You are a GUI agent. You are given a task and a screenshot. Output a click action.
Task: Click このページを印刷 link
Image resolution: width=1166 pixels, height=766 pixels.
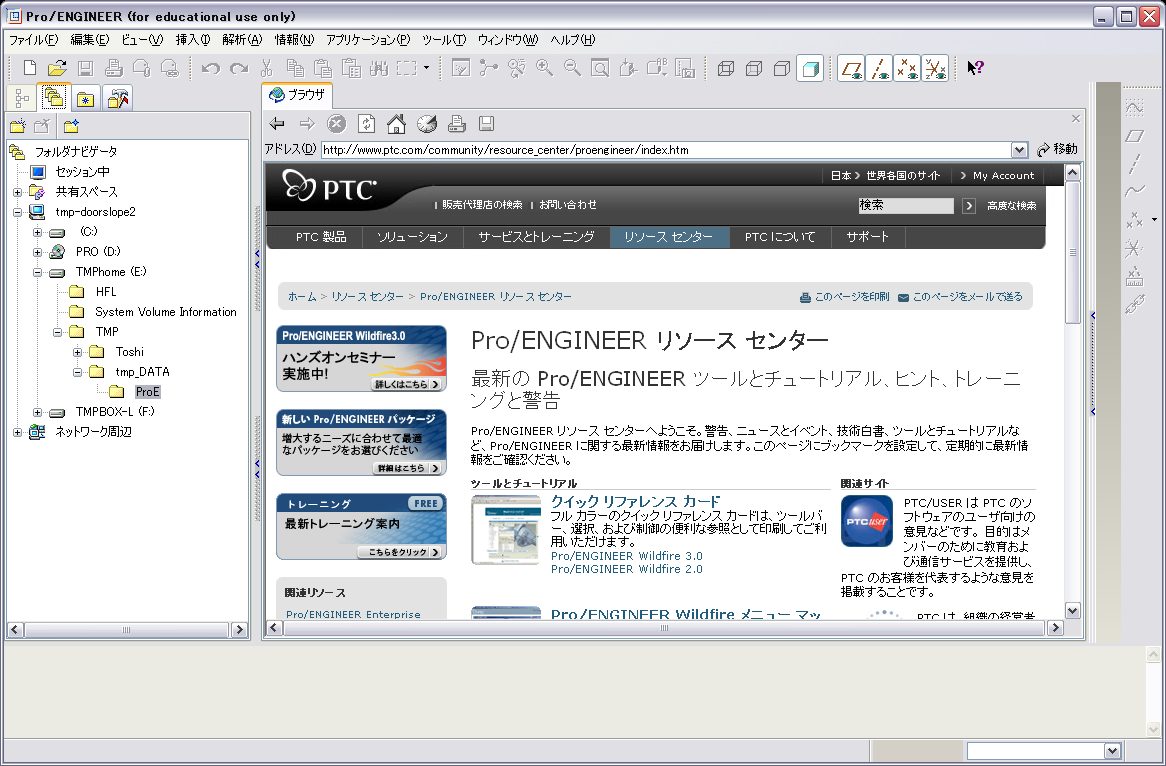(844, 297)
